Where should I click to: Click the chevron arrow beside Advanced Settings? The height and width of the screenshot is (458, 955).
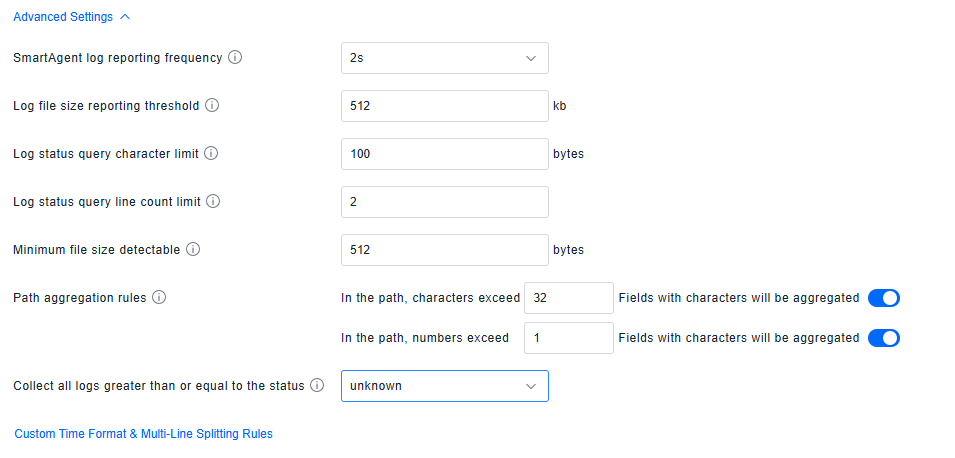(124, 17)
